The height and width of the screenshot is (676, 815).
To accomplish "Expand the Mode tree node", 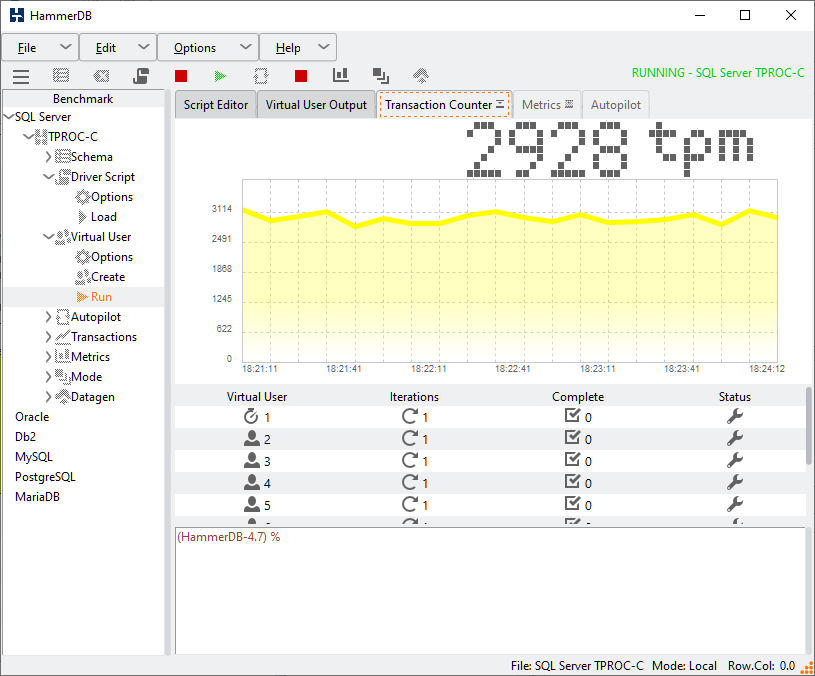I will pyautogui.click(x=48, y=377).
